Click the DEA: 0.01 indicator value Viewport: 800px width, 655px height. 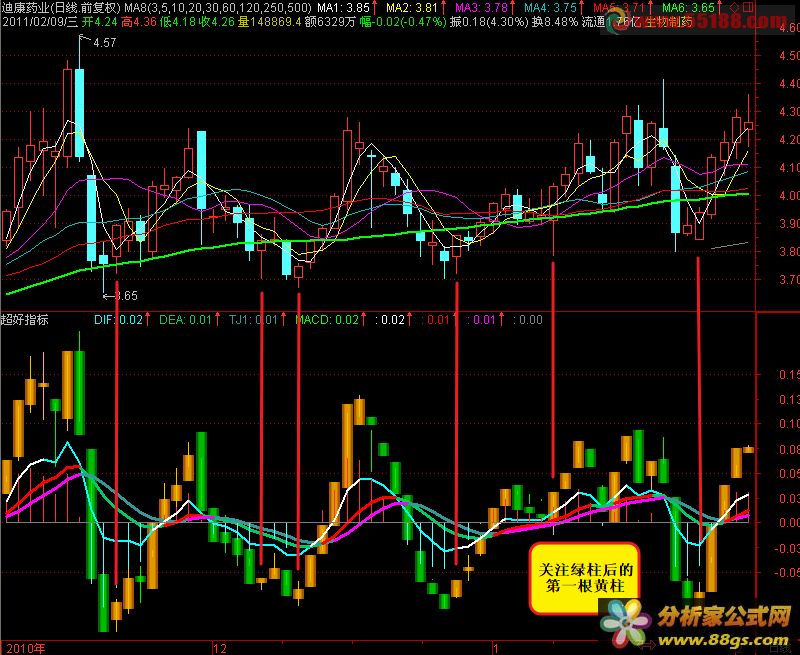point(185,320)
